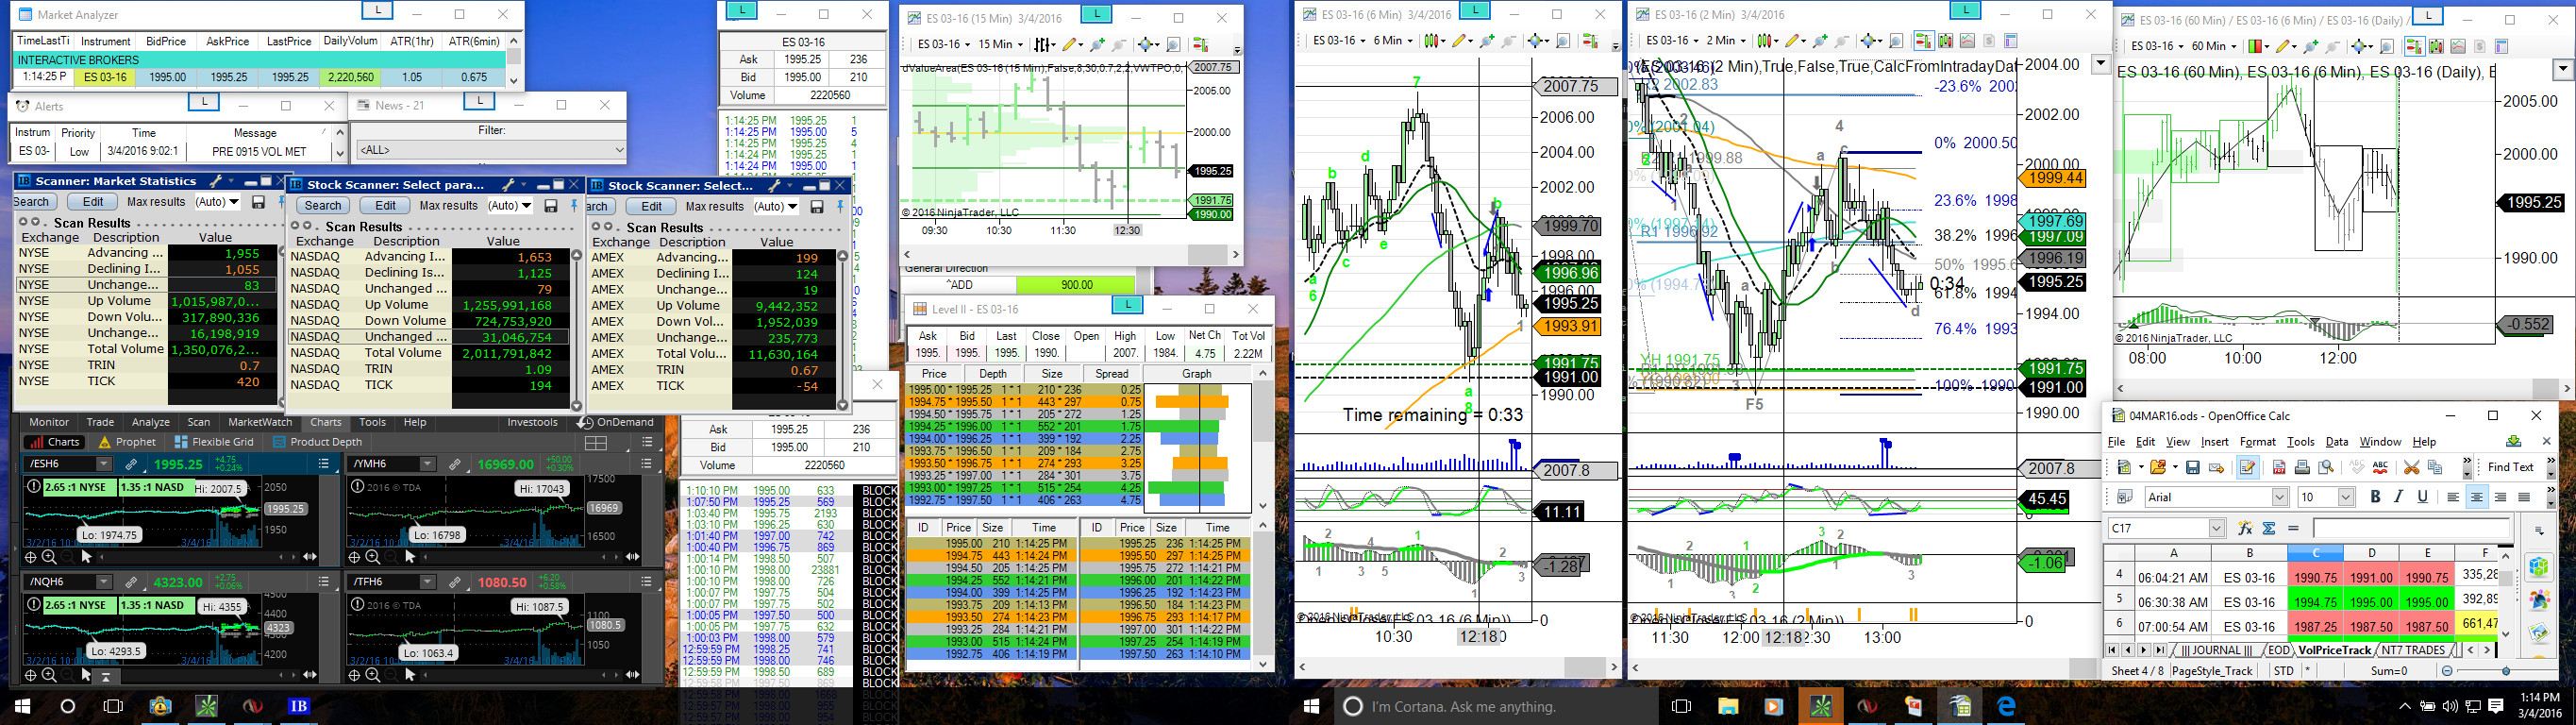Open the /ESH6 symbol dropdown arrow
This screenshot has height=725, width=2576.
(x=103, y=464)
